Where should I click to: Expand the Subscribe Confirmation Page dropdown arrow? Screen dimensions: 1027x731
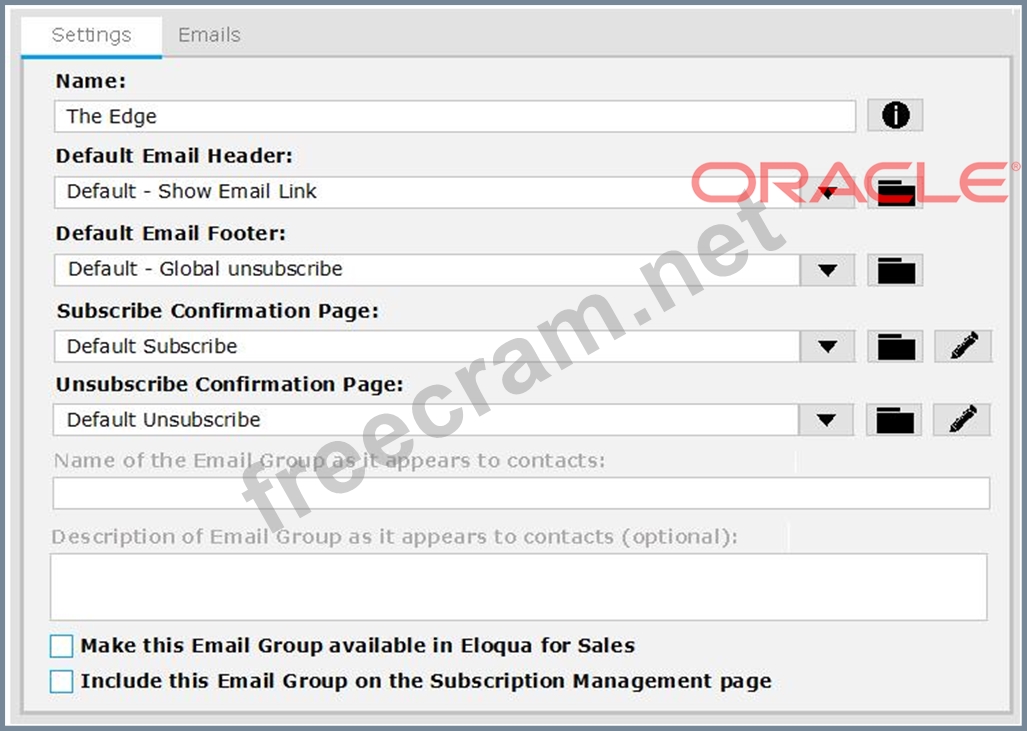point(827,346)
